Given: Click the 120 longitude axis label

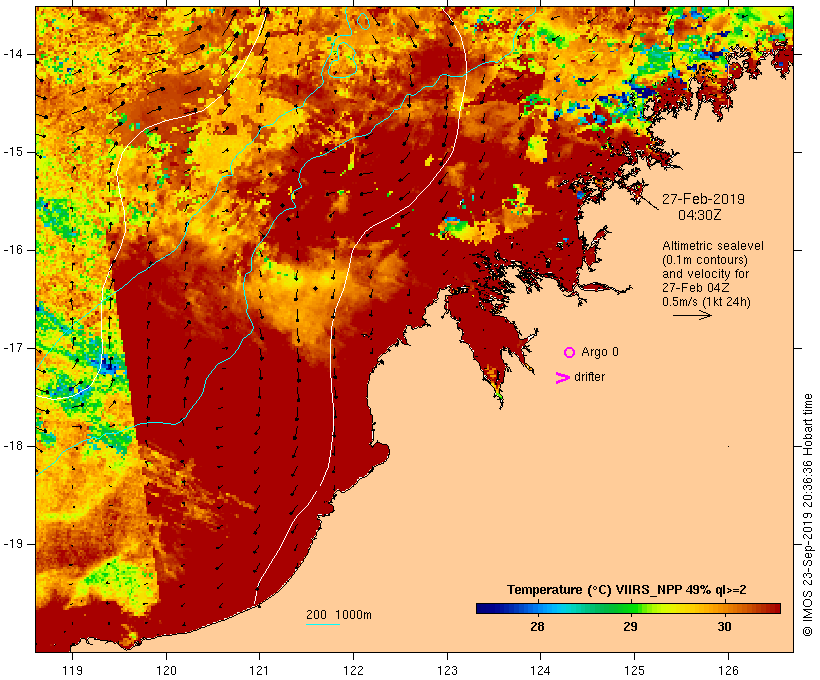Looking at the screenshot, I should pyautogui.click(x=166, y=670).
